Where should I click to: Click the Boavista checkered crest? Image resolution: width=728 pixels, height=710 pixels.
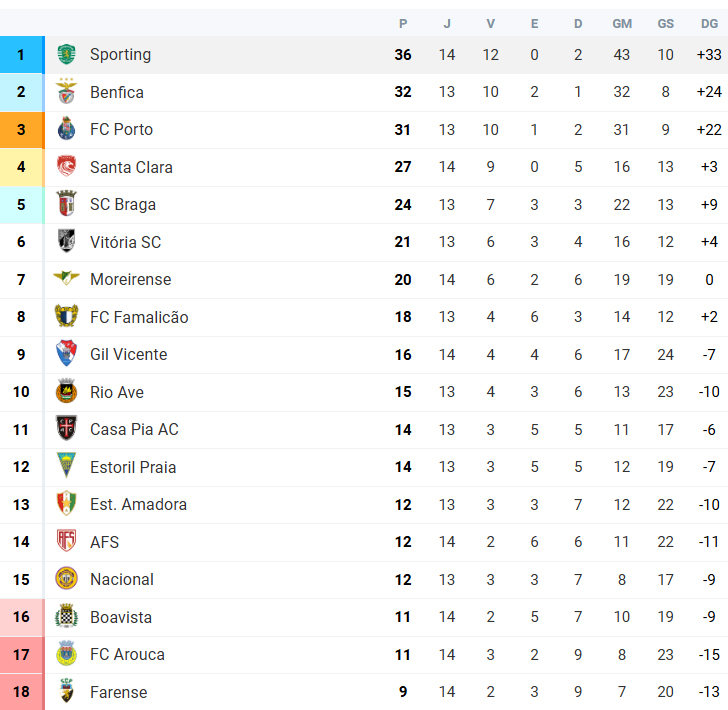66,616
